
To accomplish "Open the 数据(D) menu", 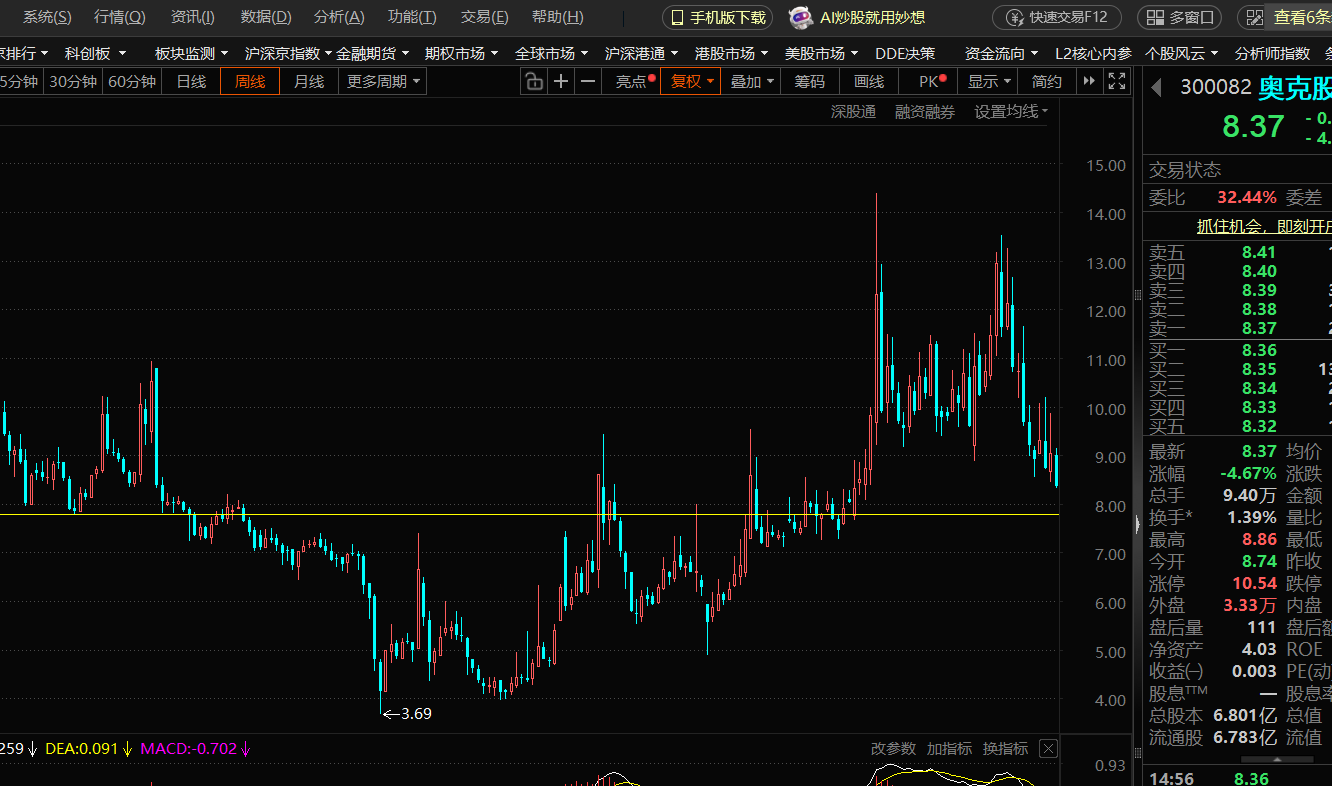I will [266, 17].
